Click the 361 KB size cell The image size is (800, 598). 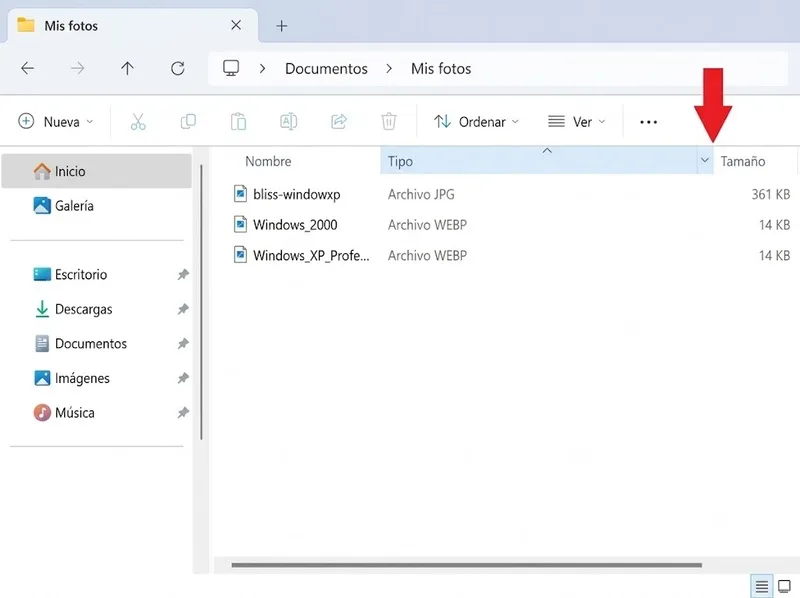pos(771,194)
